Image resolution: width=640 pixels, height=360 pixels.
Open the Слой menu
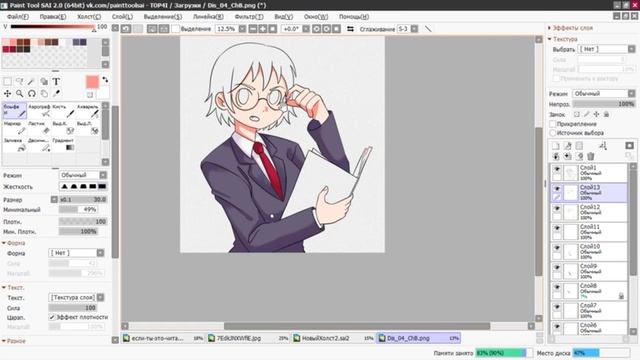(122, 17)
